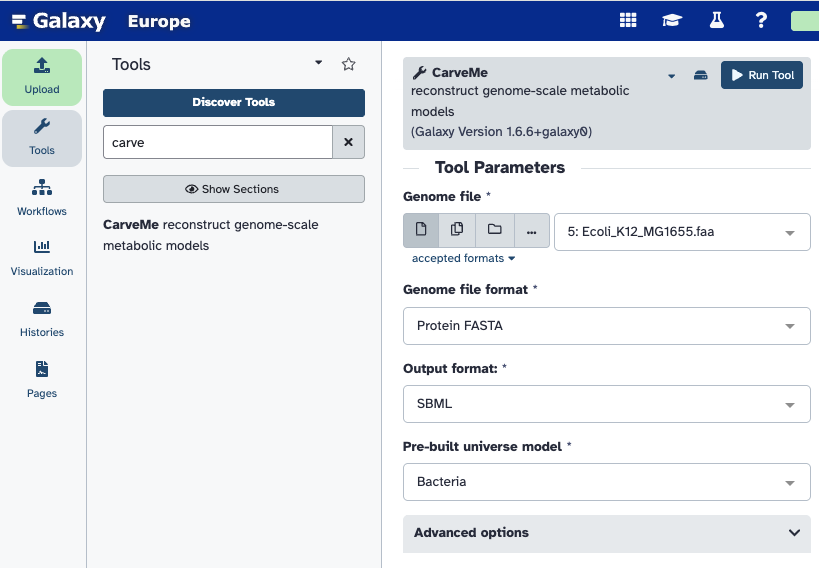This screenshot has width=819, height=568.
Task: Expand the accepted formats link
Action: tap(463, 259)
